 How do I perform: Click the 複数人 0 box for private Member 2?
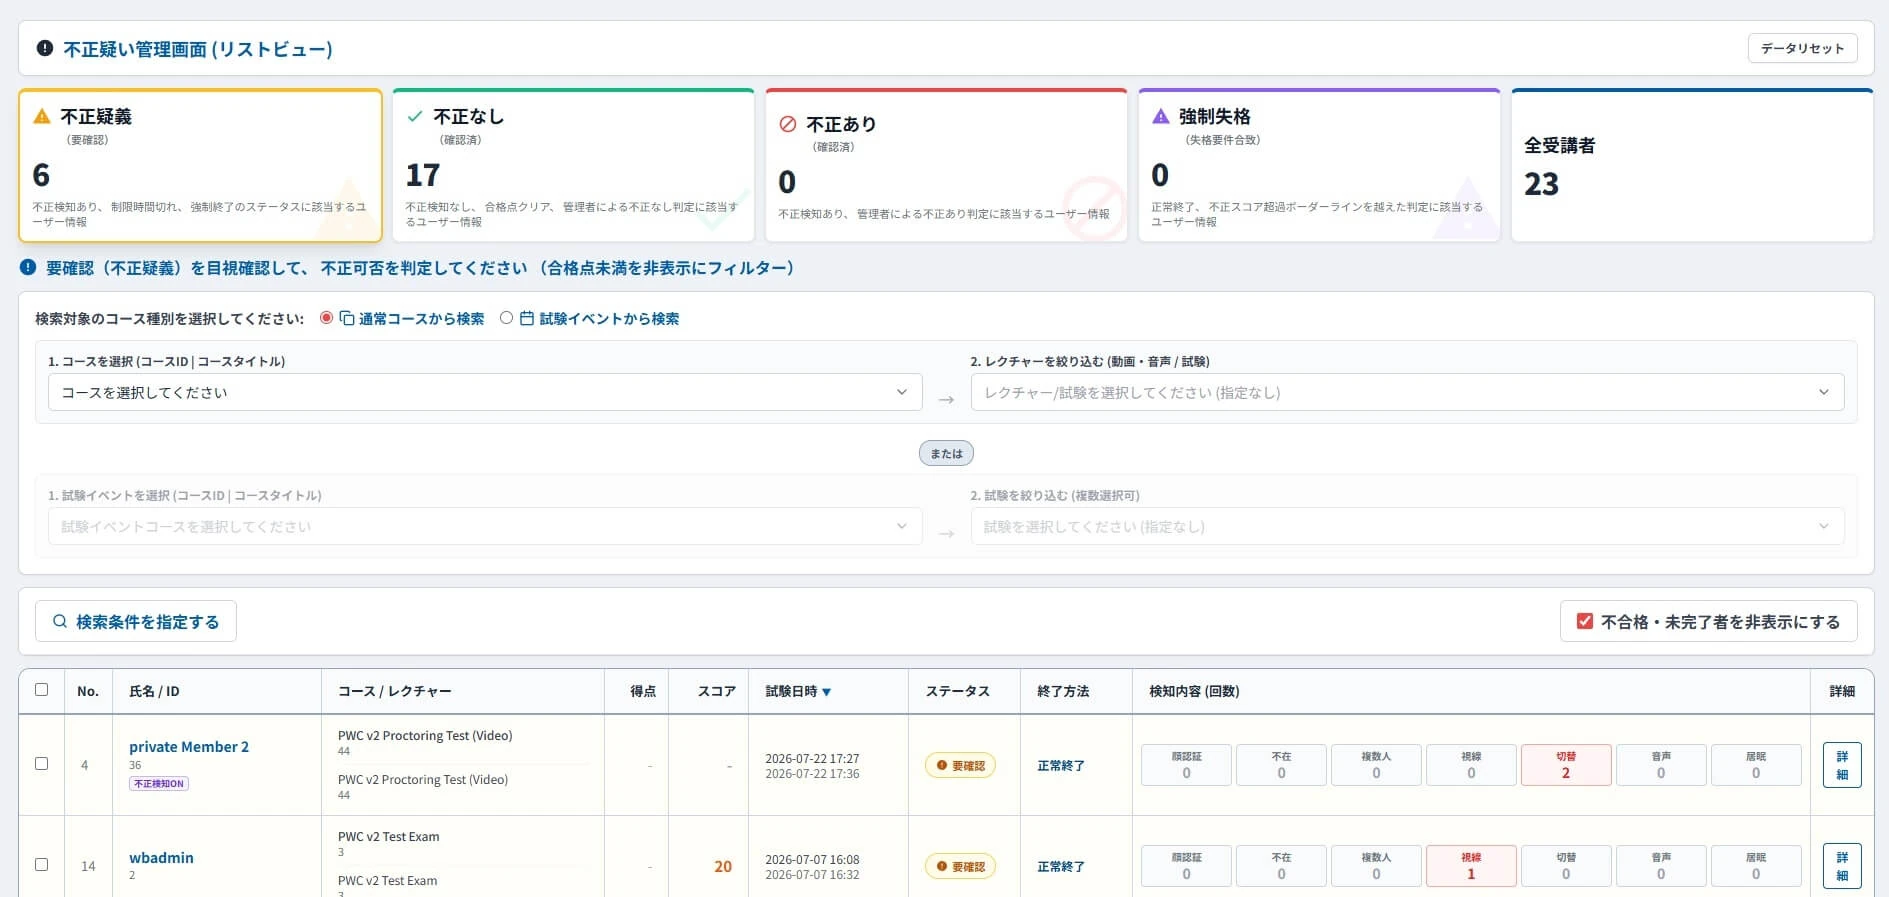(x=1376, y=765)
